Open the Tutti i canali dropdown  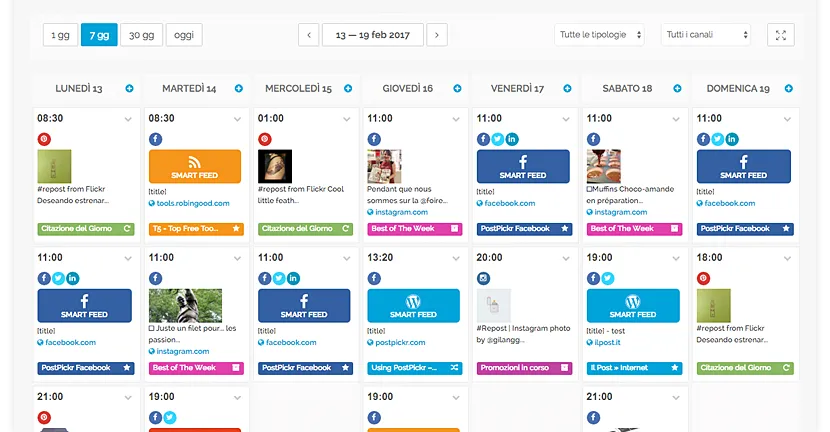(x=706, y=35)
